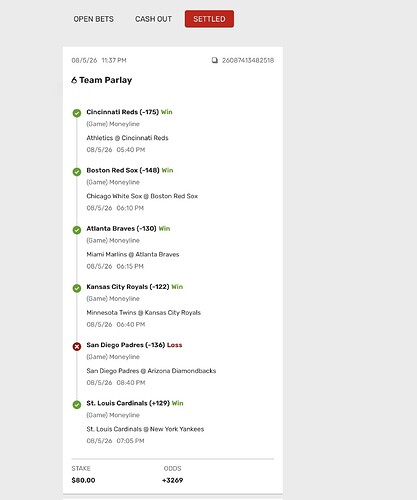Viewport: 417px width, 500px height.
Task: Open St. Louis Cardinals @ New York Yankees matchup
Action: click(145, 429)
